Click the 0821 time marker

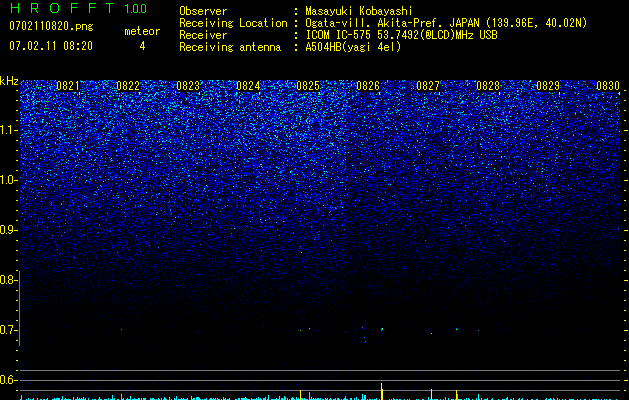pyautogui.click(x=68, y=86)
